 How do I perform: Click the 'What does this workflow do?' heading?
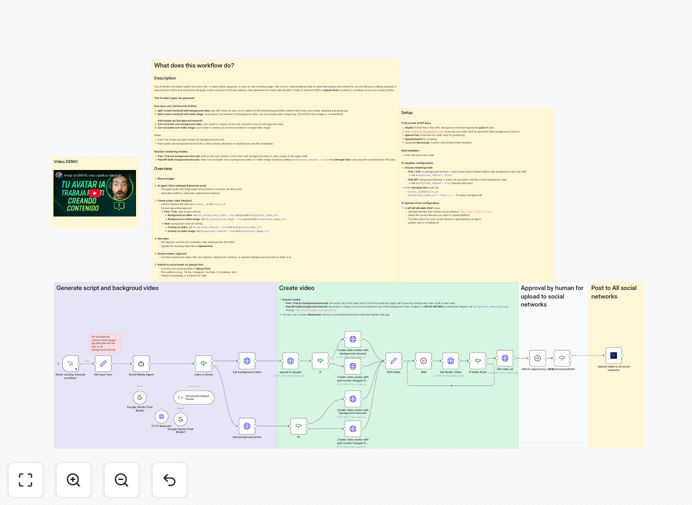(x=194, y=65)
